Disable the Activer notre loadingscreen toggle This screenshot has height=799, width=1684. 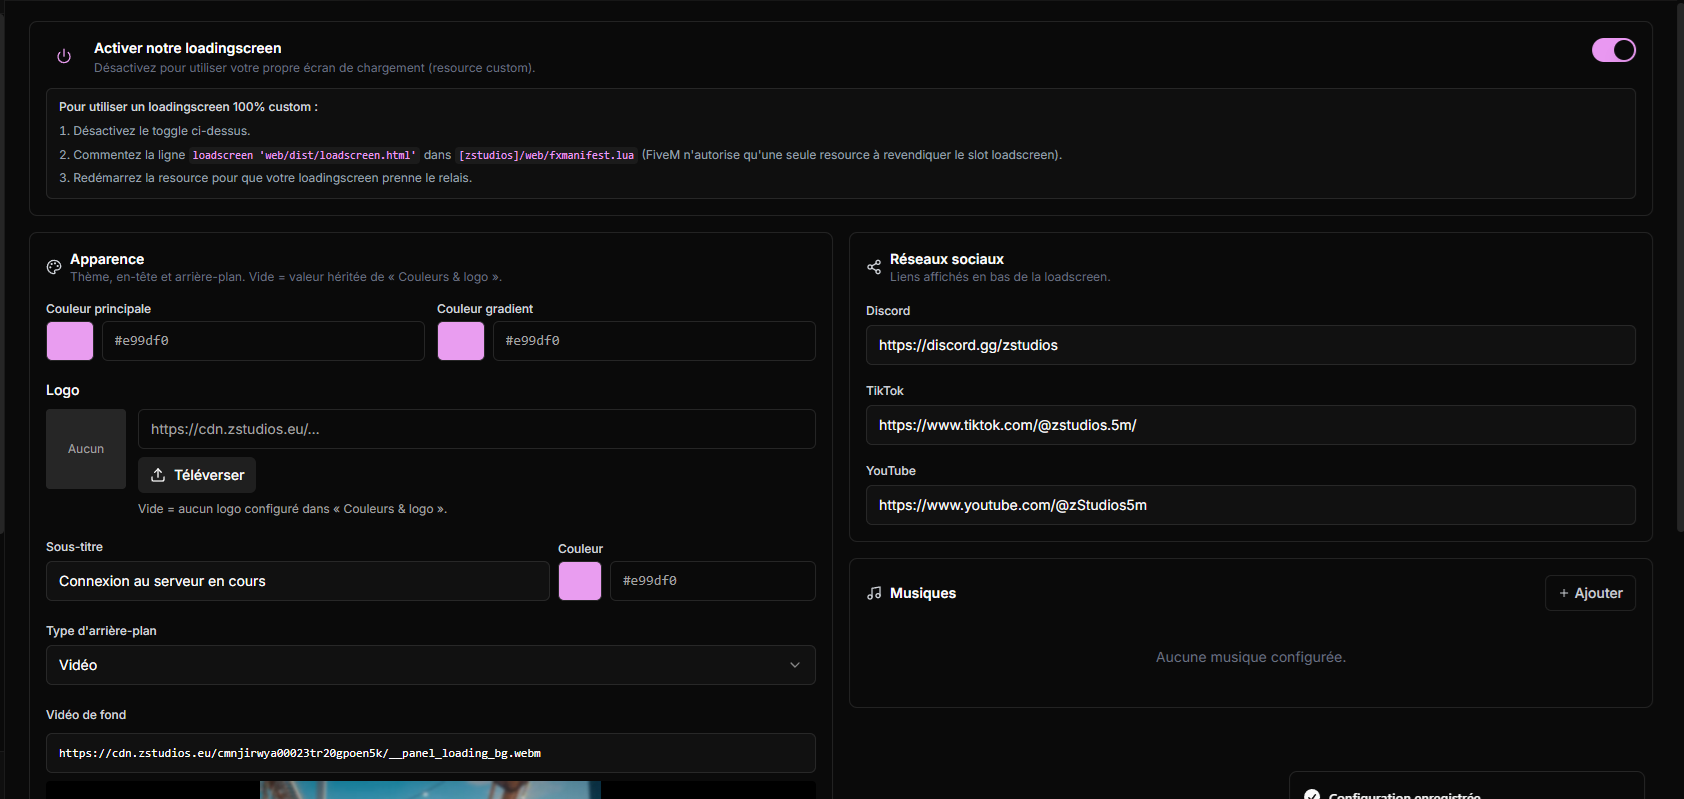click(x=1614, y=50)
